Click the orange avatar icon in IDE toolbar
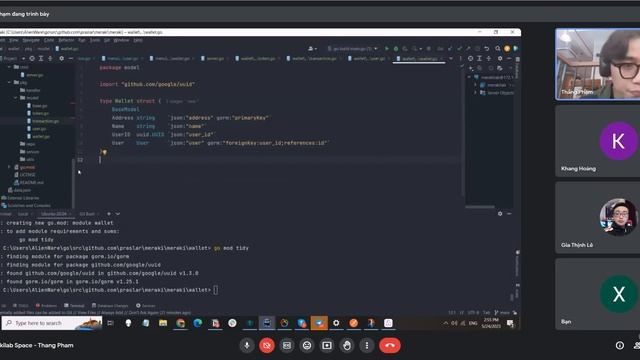Screen dimensions: 640x360 tap(507, 49)
